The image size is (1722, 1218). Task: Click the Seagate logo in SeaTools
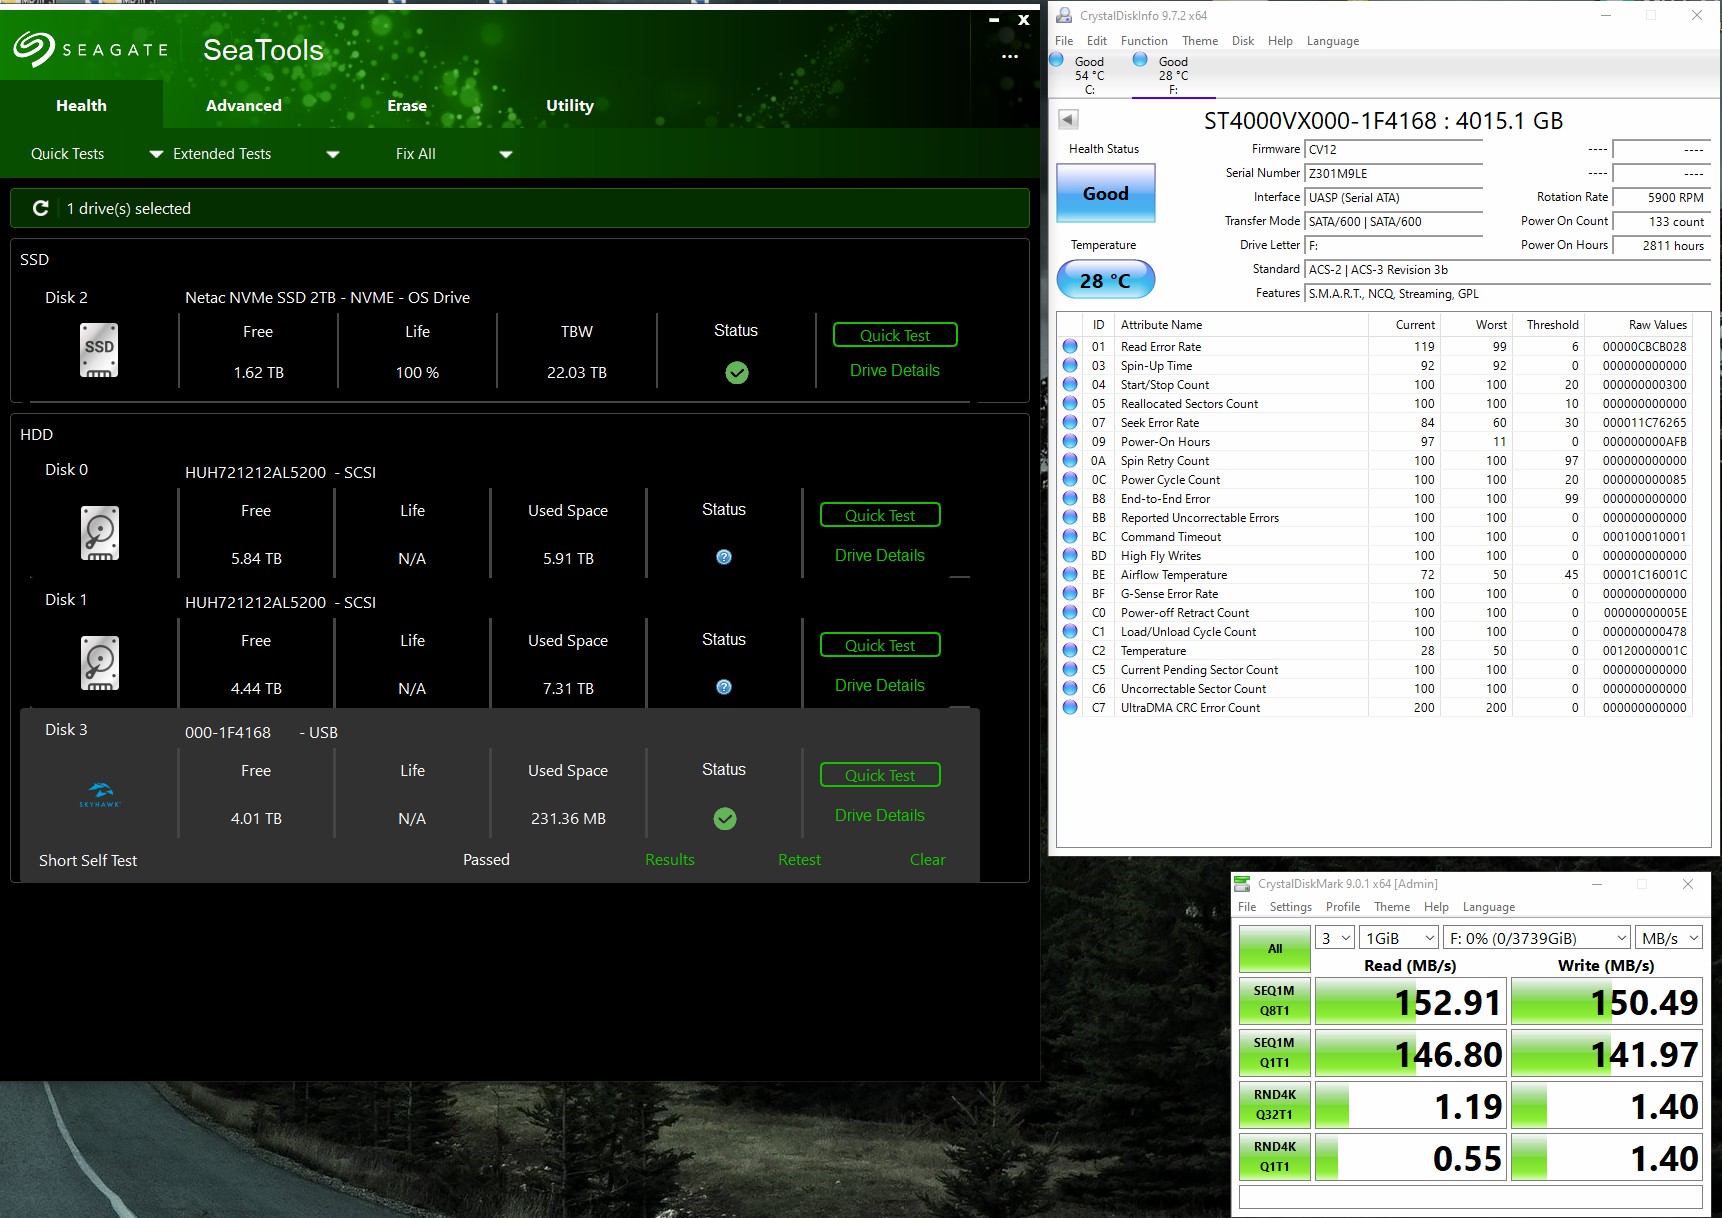90,49
